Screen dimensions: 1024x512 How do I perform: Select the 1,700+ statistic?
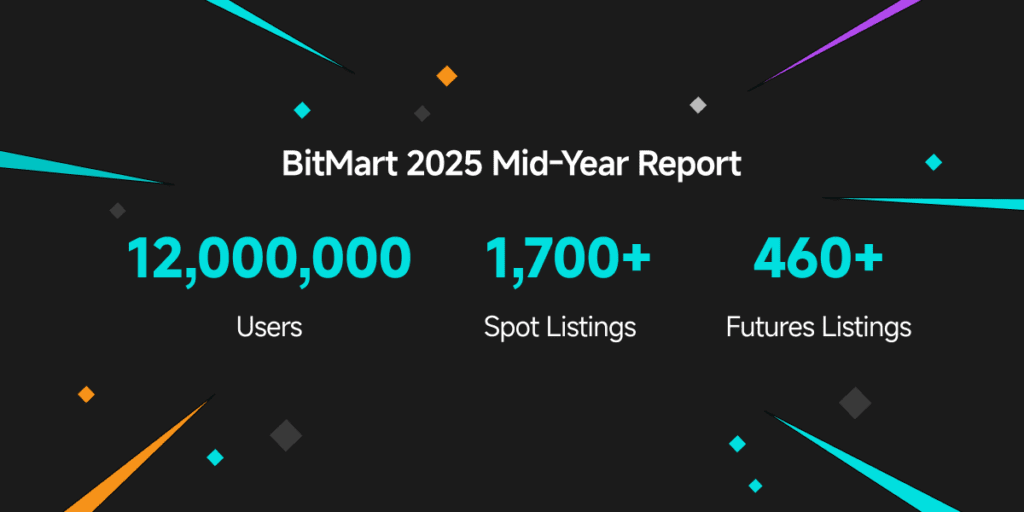568,259
